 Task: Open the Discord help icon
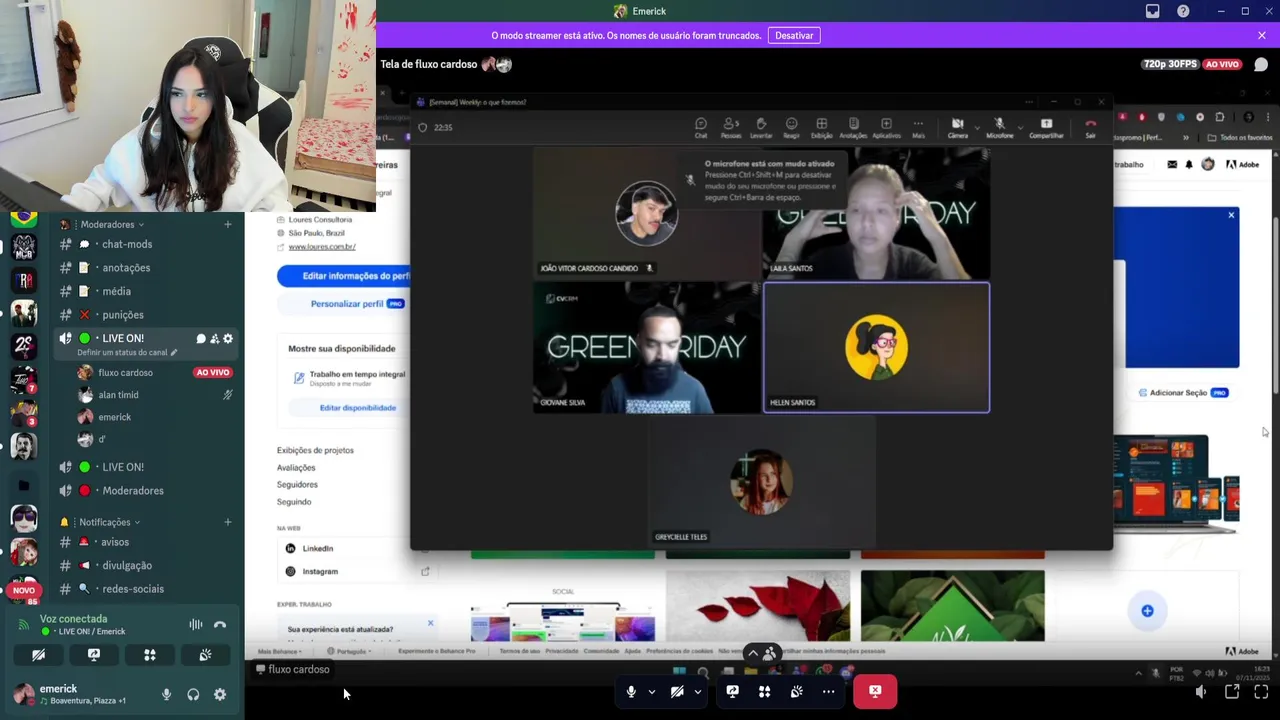[x=1183, y=11]
